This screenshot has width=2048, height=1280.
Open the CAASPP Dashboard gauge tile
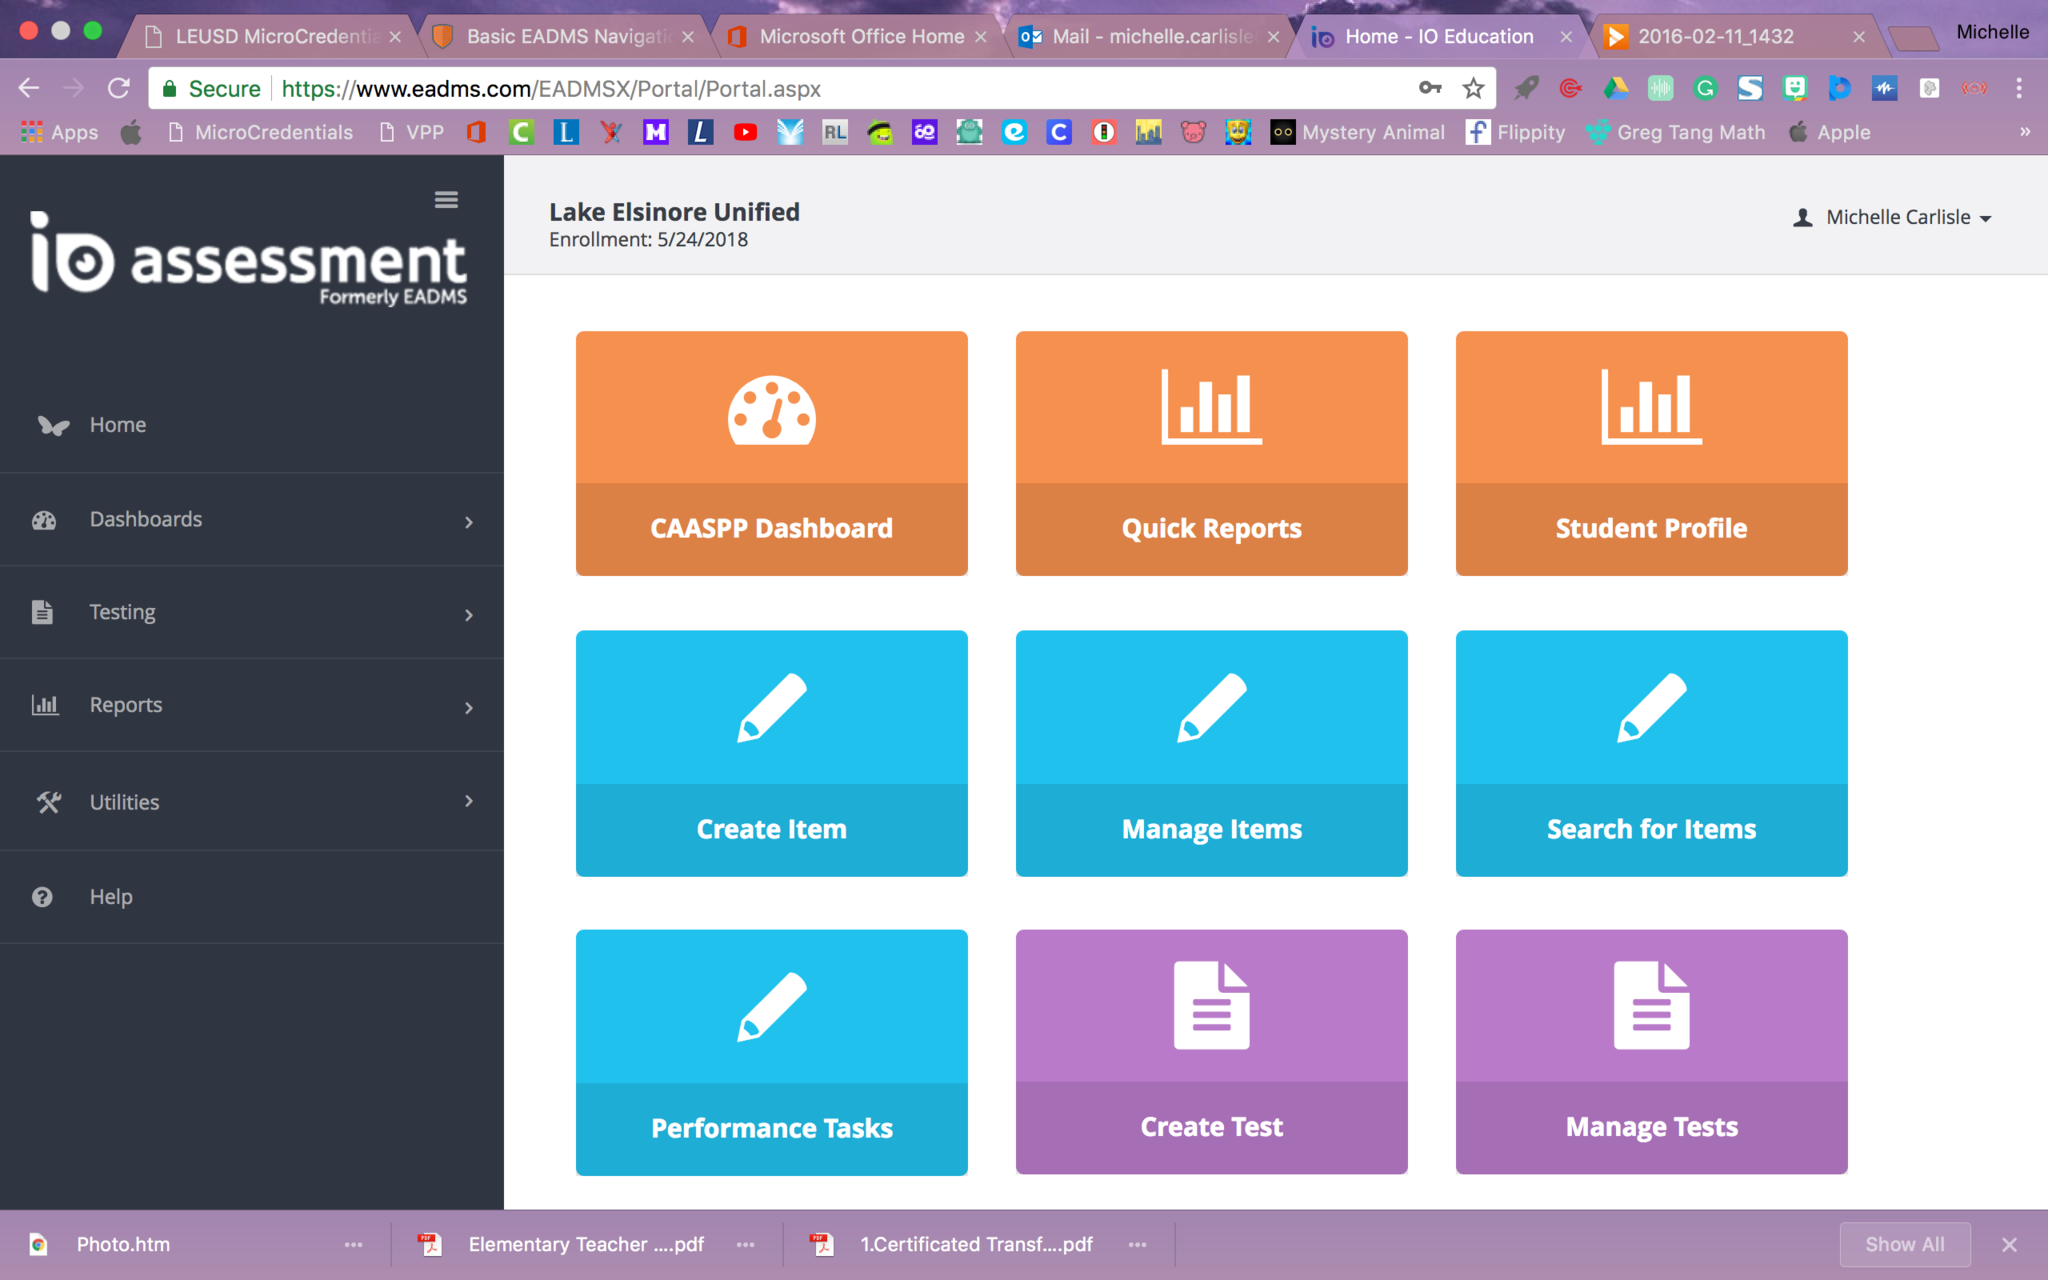click(x=771, y=453)
